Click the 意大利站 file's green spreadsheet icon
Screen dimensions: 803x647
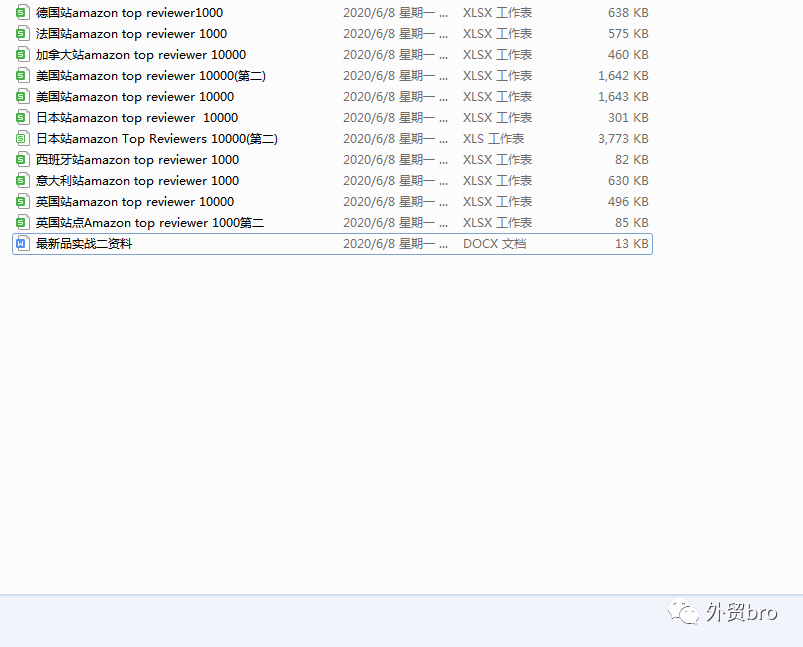pos(22,181)
